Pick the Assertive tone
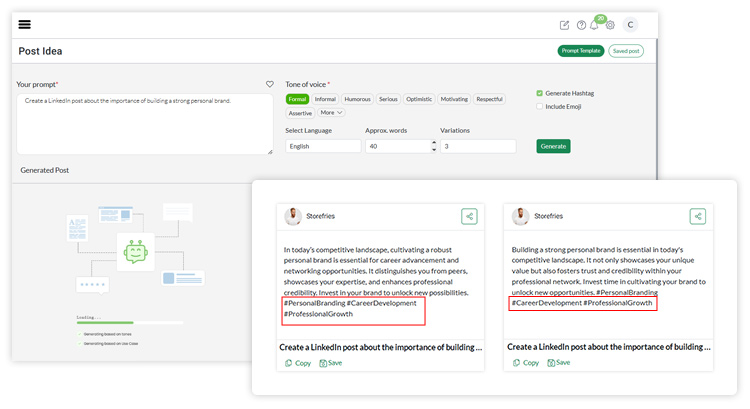This screenshot has width=750, height=409. click(x=300, y=113)
